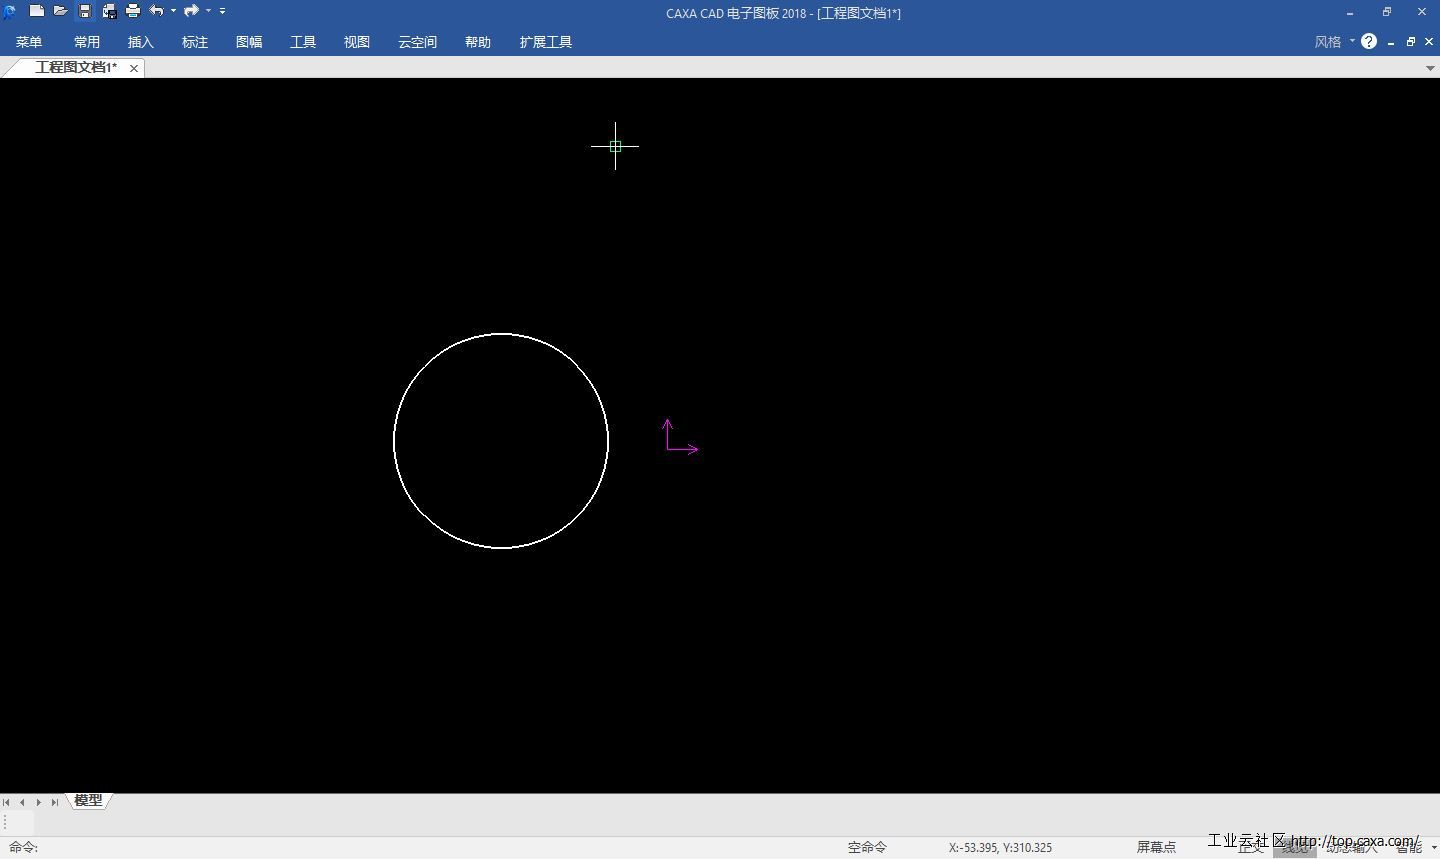1440x859 pixels.
Task: Open the 菜单 menu button
Action: click(x=29, y=42)
